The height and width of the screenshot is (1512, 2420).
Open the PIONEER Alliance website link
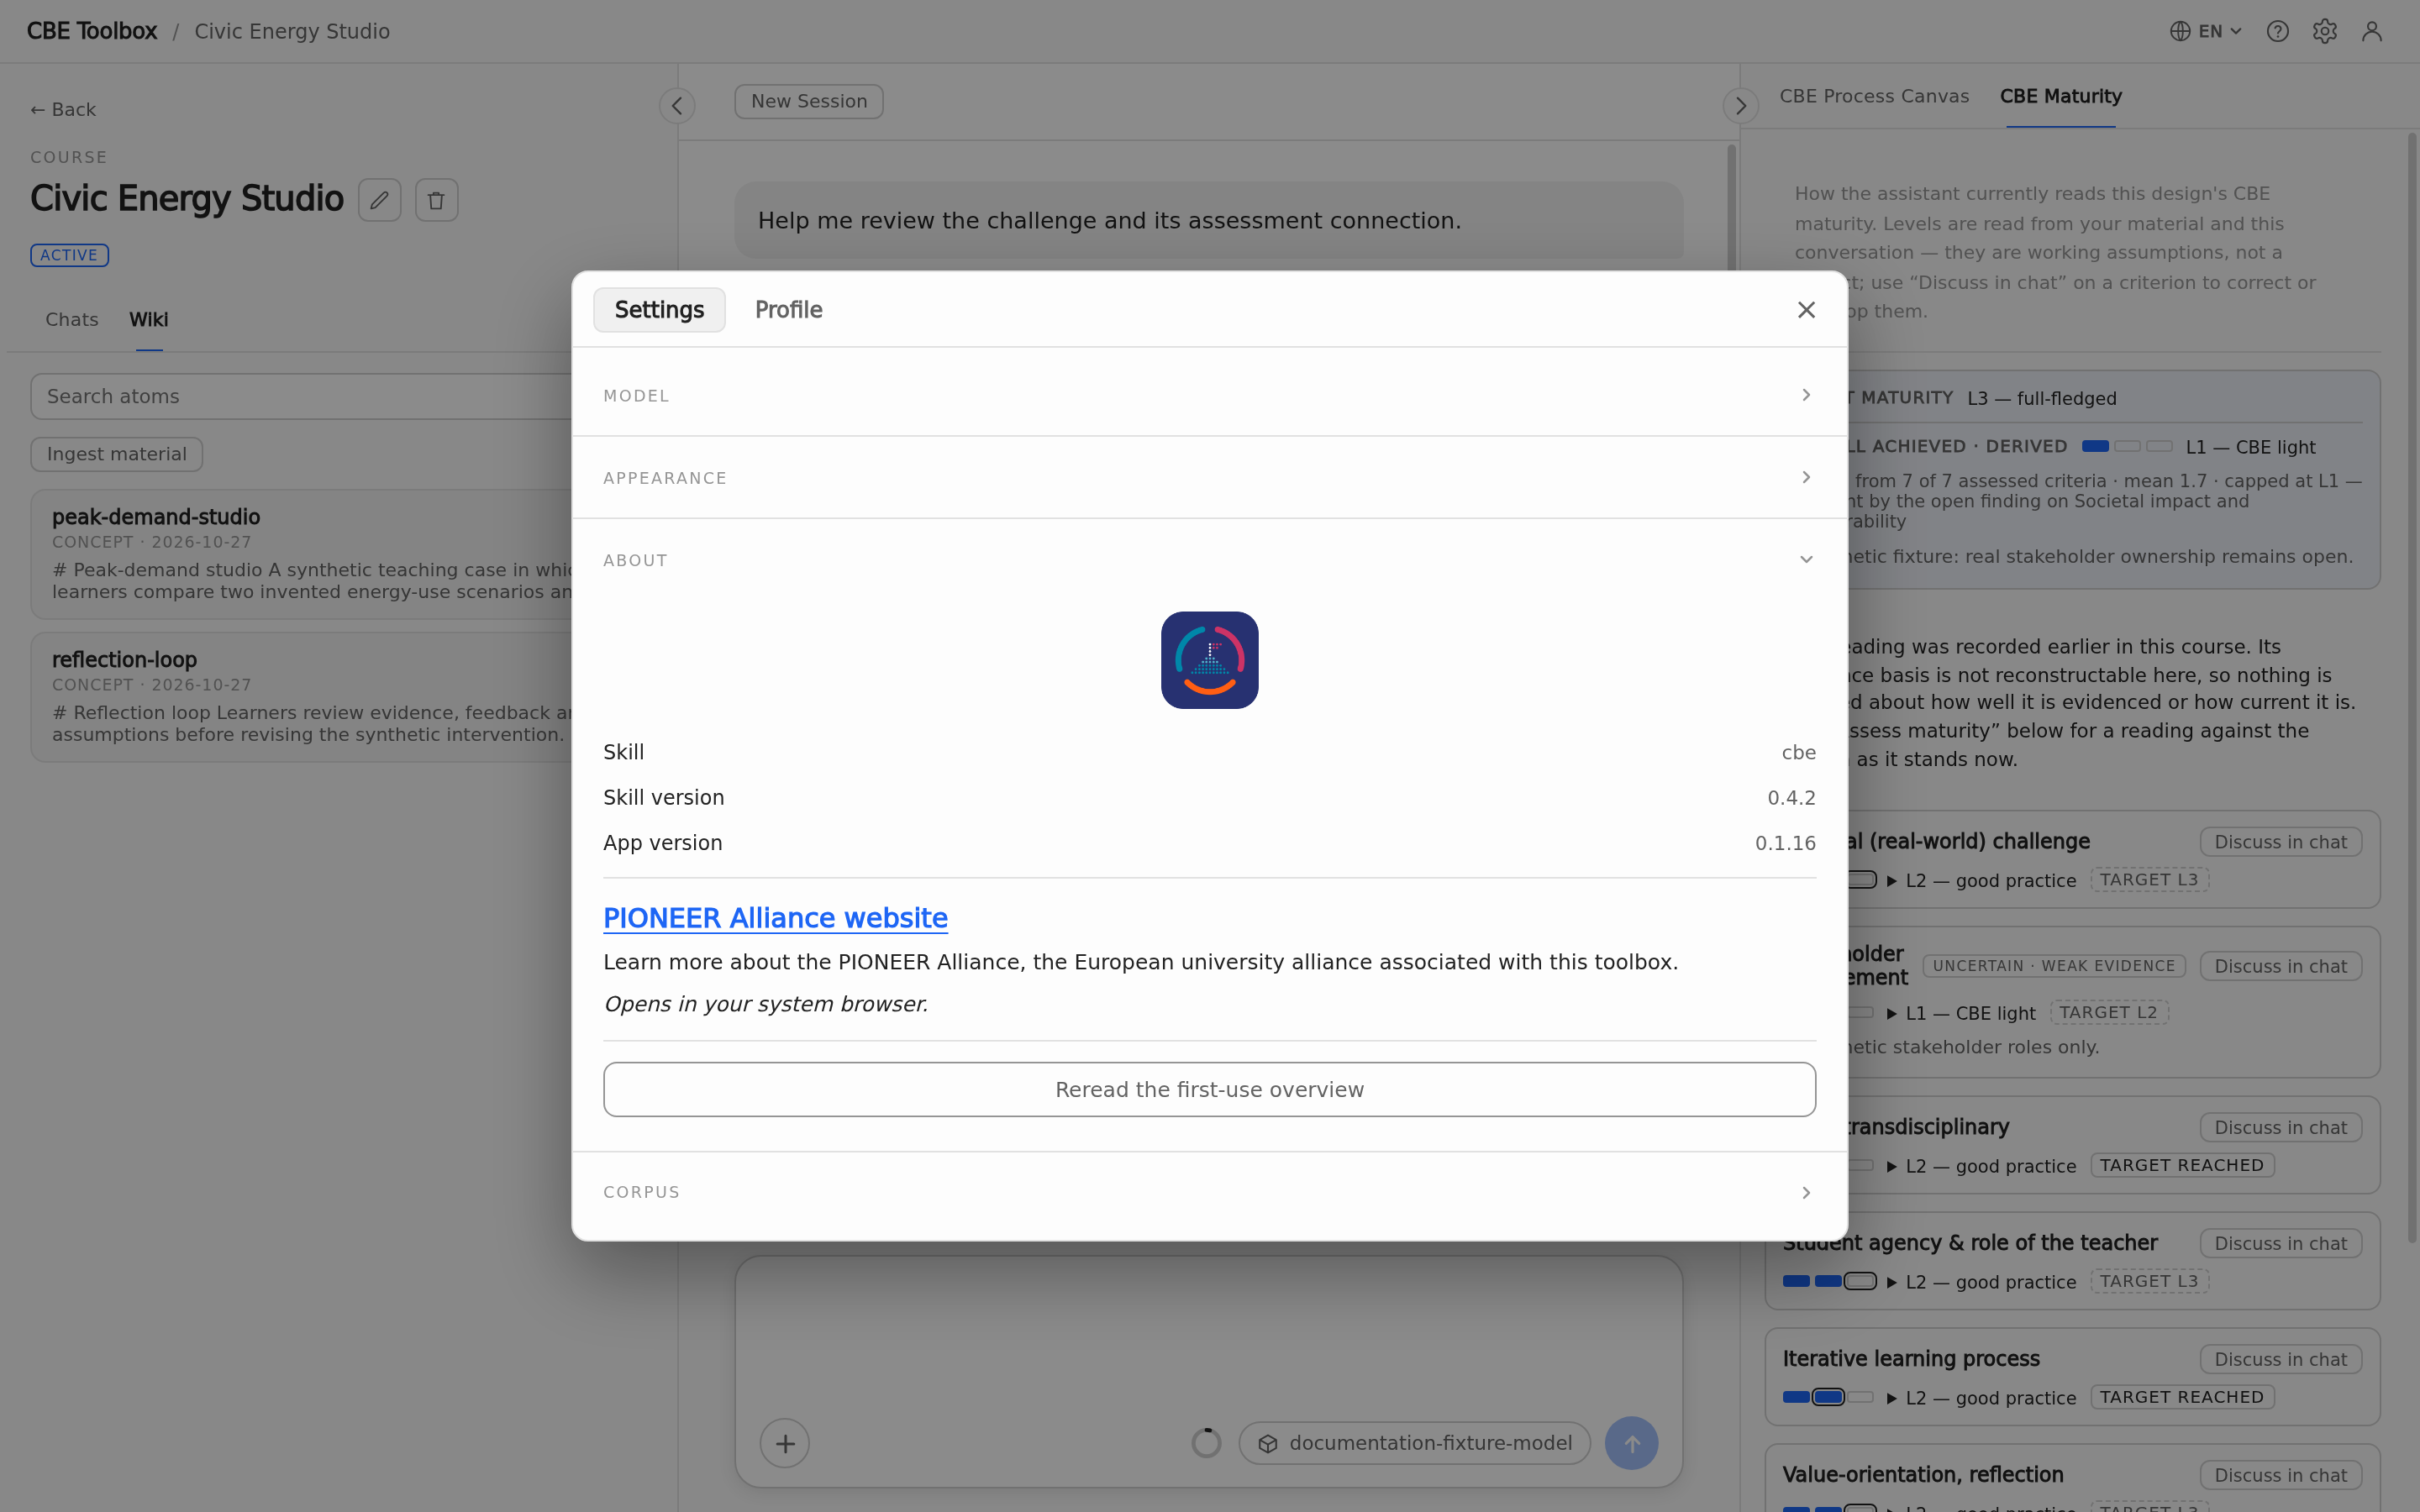(775, 918)
